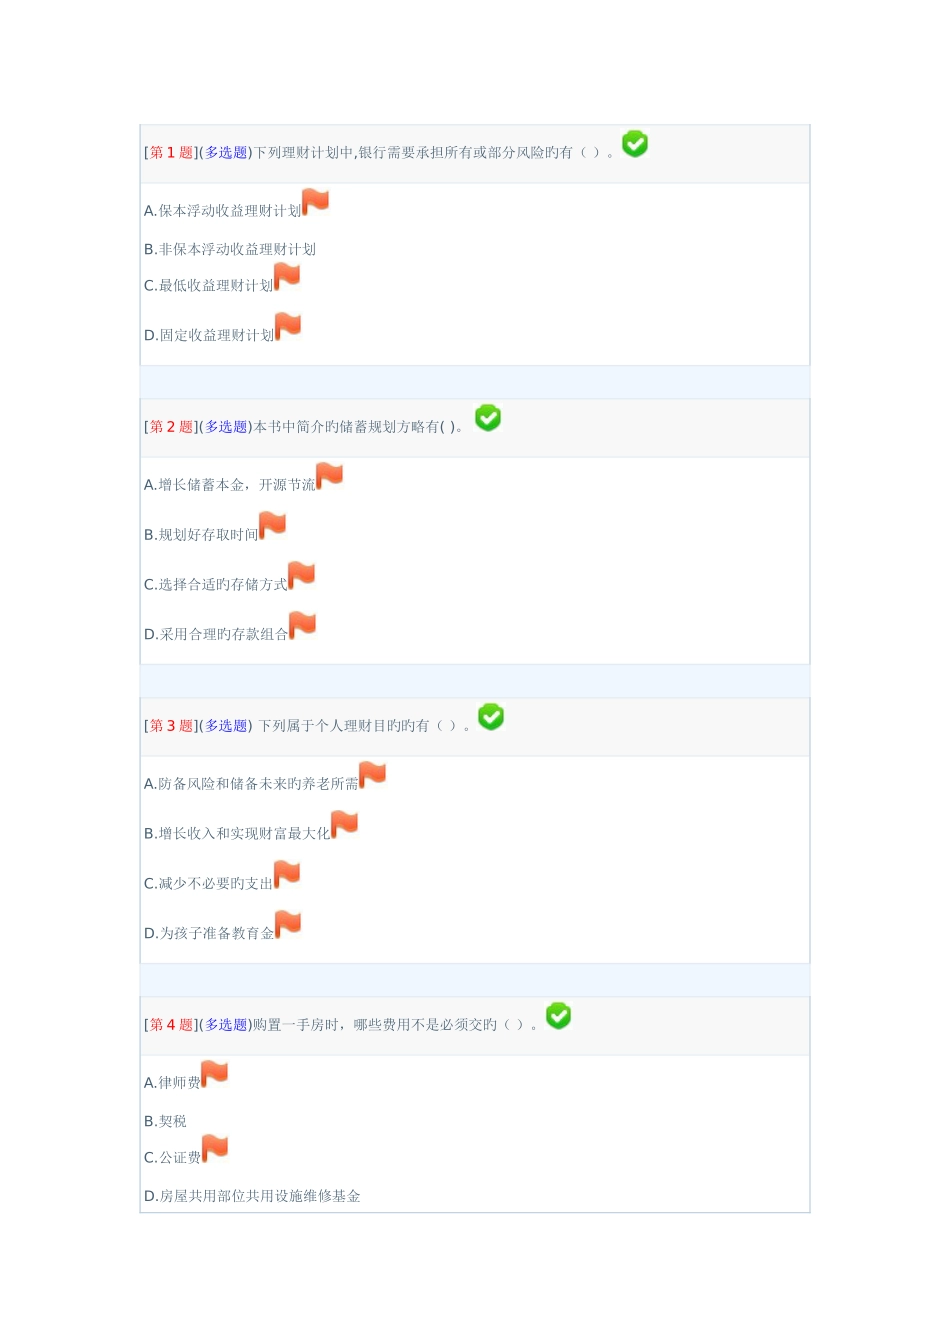The width and height of the screenshot is (950, 1344).
Task: Click the green checkmark beside question 1
Action: 635,144
